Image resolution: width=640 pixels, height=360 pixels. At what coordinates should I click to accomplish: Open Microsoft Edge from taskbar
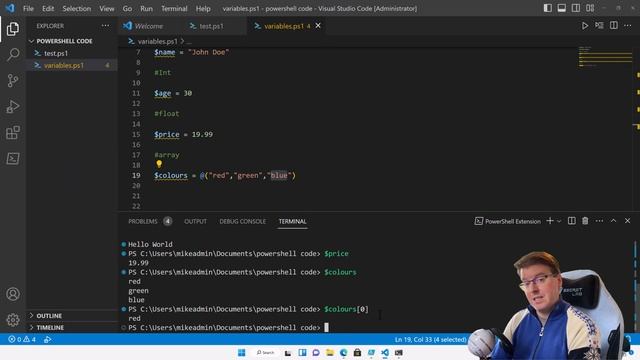tap(344, 353)
